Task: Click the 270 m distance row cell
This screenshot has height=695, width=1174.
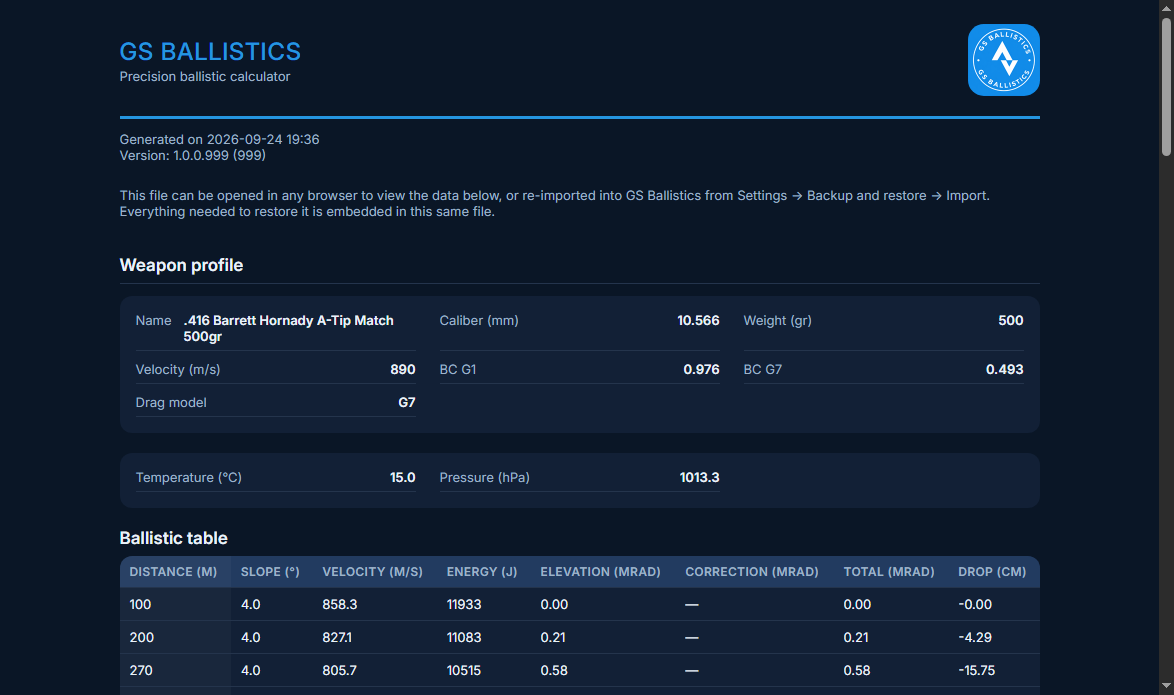Action: (141, 670)
